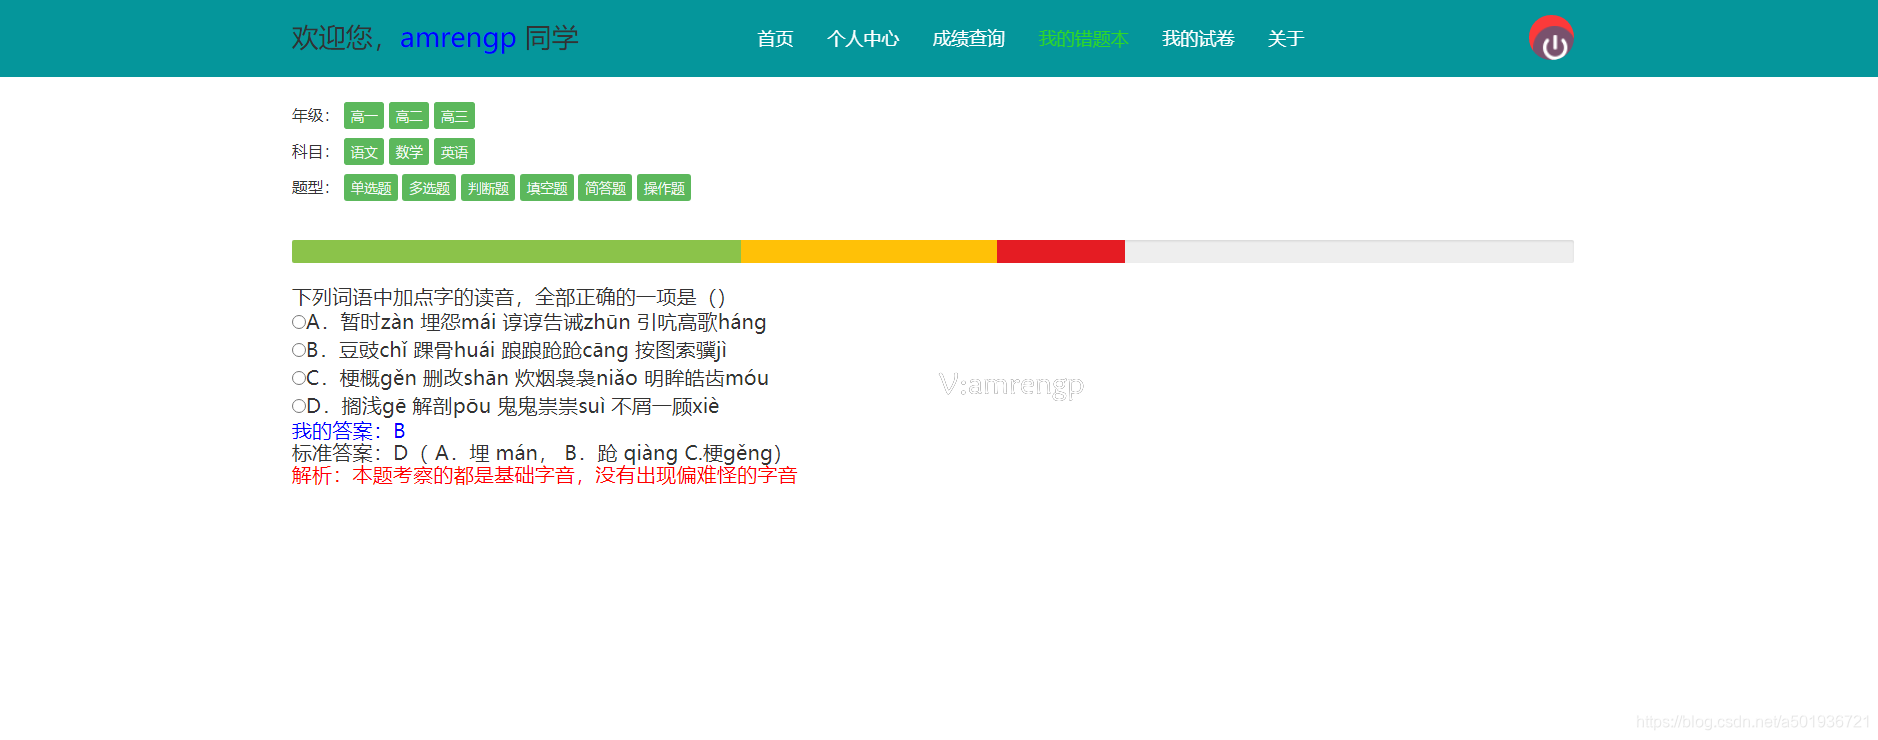
Task: Filter by subject 语文
Action: click(x=364, y=152)
